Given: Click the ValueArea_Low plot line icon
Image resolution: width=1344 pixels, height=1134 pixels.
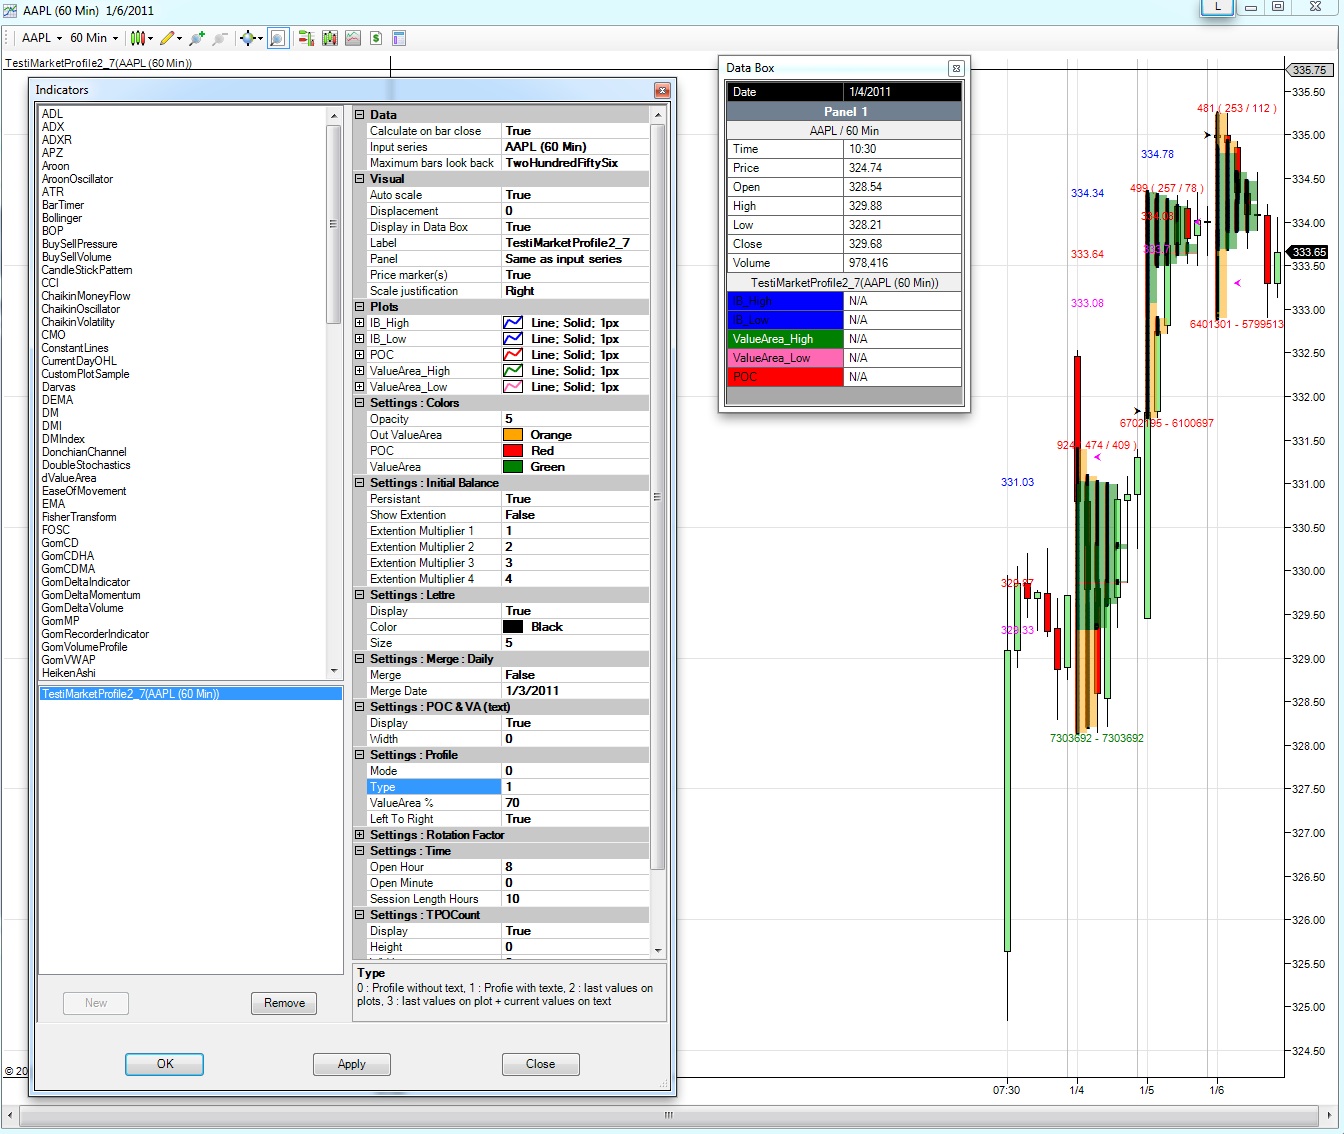Looking at the screenshot, I should 513,387.
